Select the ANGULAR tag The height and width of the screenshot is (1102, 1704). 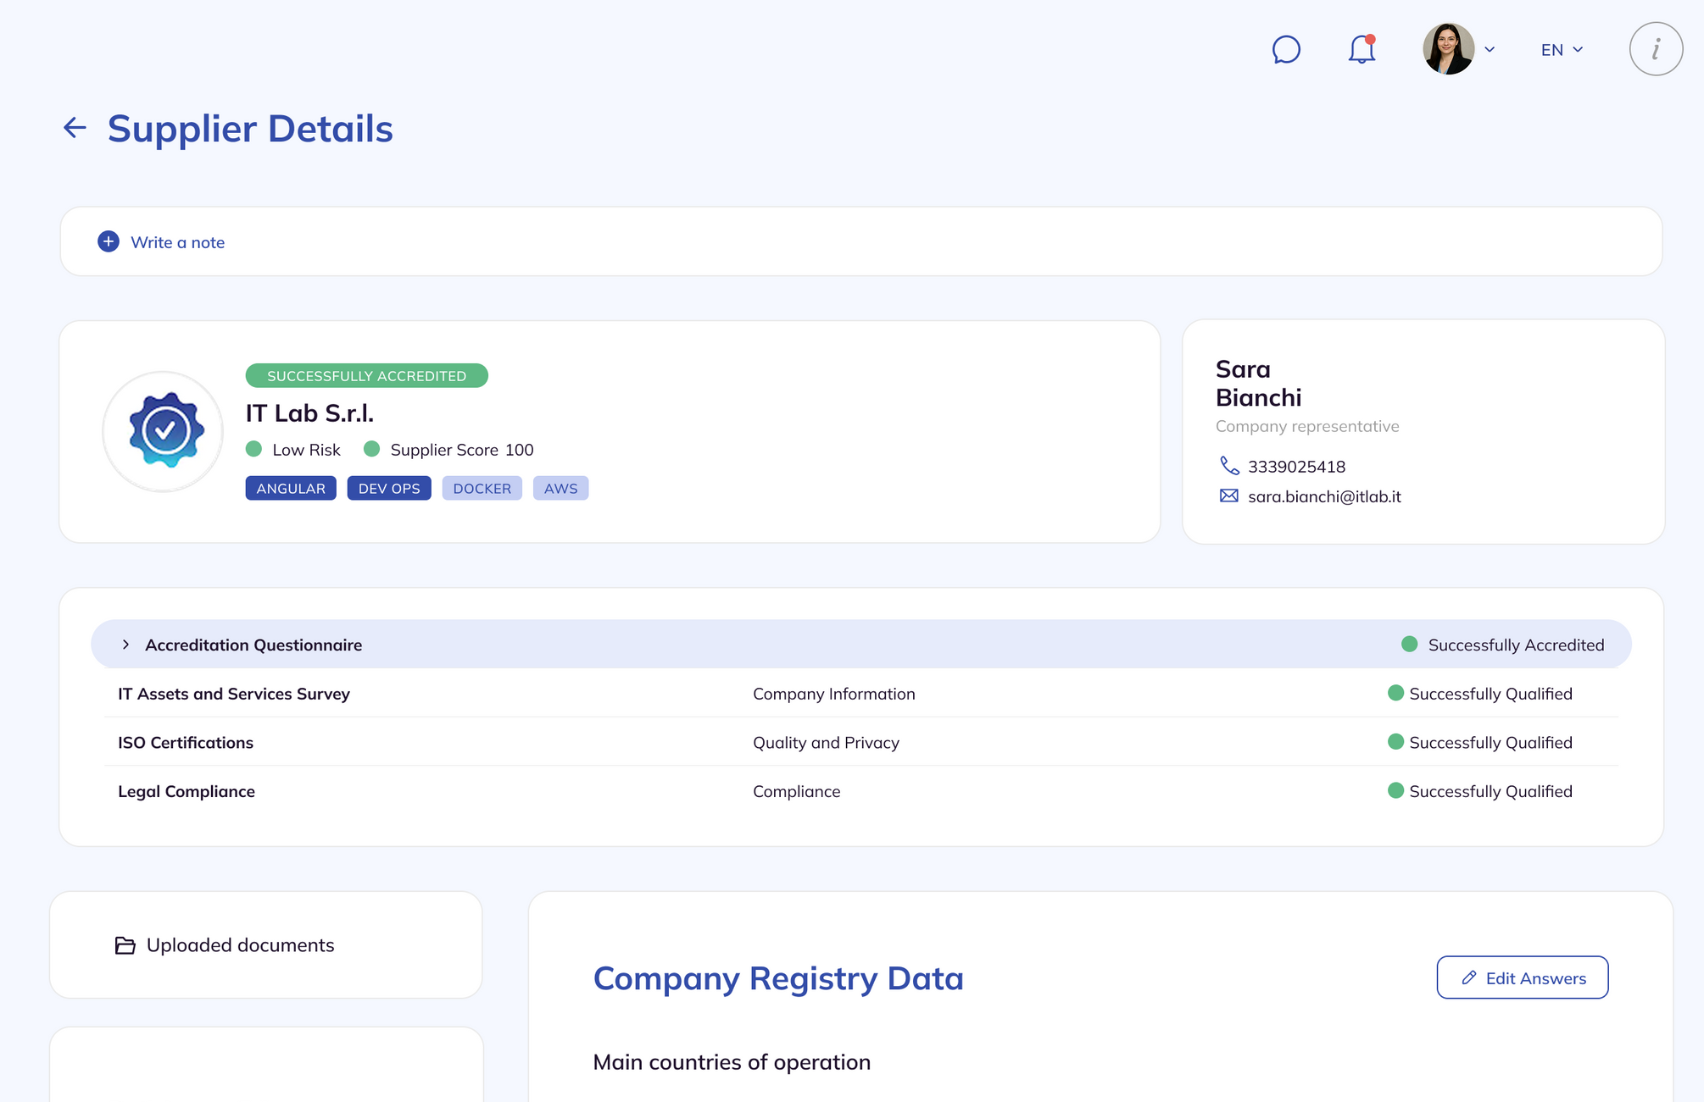[291, 488]
